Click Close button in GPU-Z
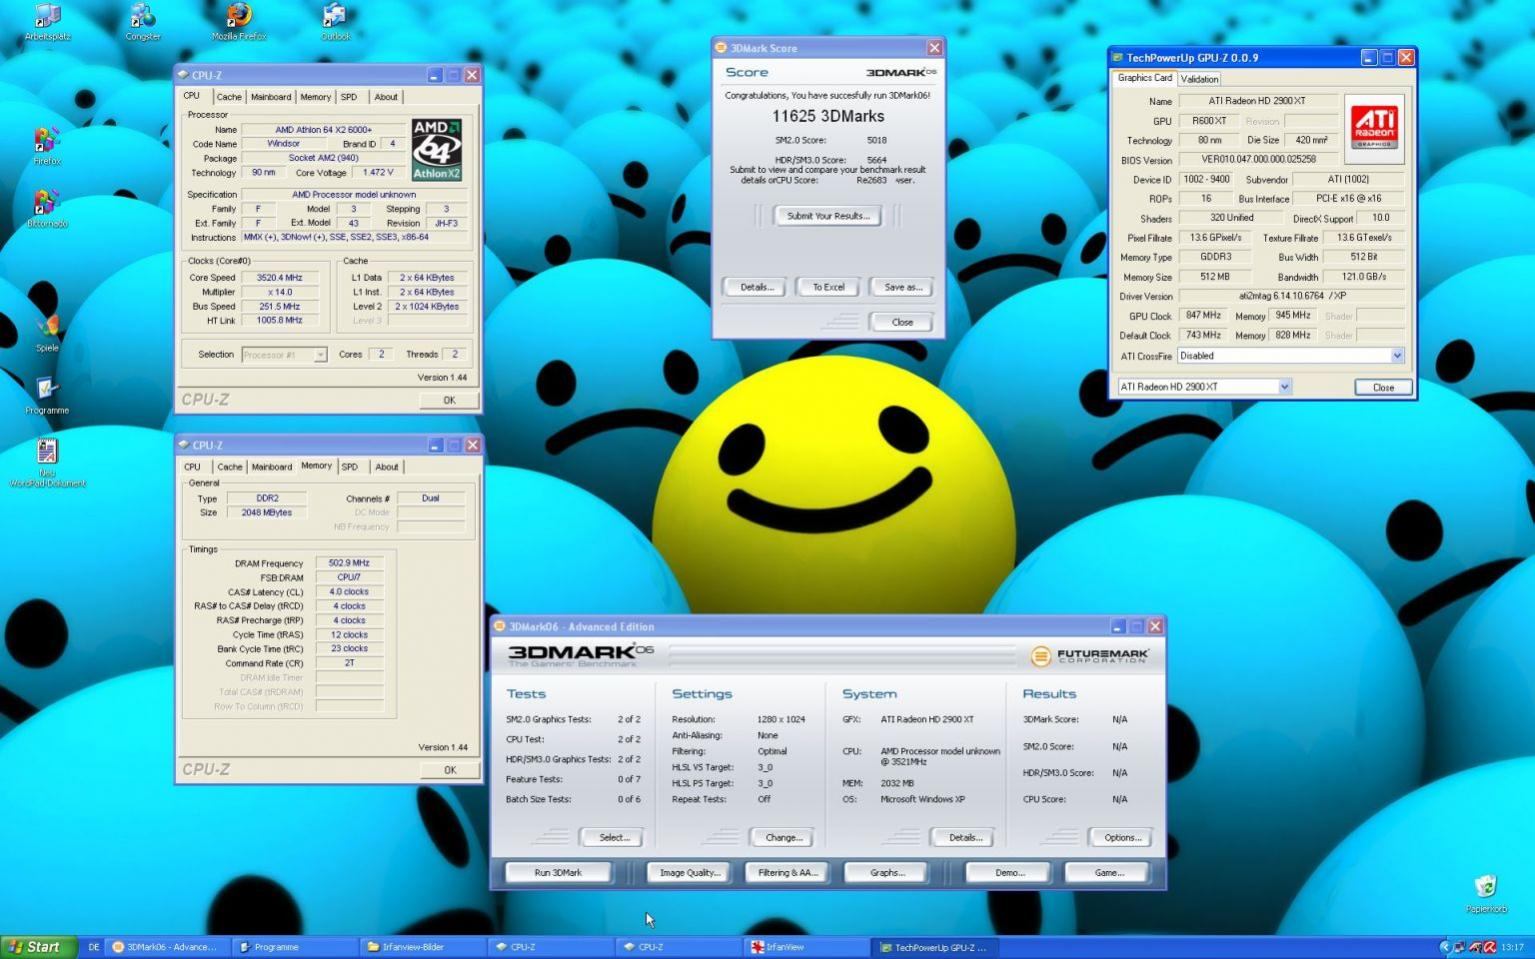The image size is (1535, 959). pos(1383,387)
